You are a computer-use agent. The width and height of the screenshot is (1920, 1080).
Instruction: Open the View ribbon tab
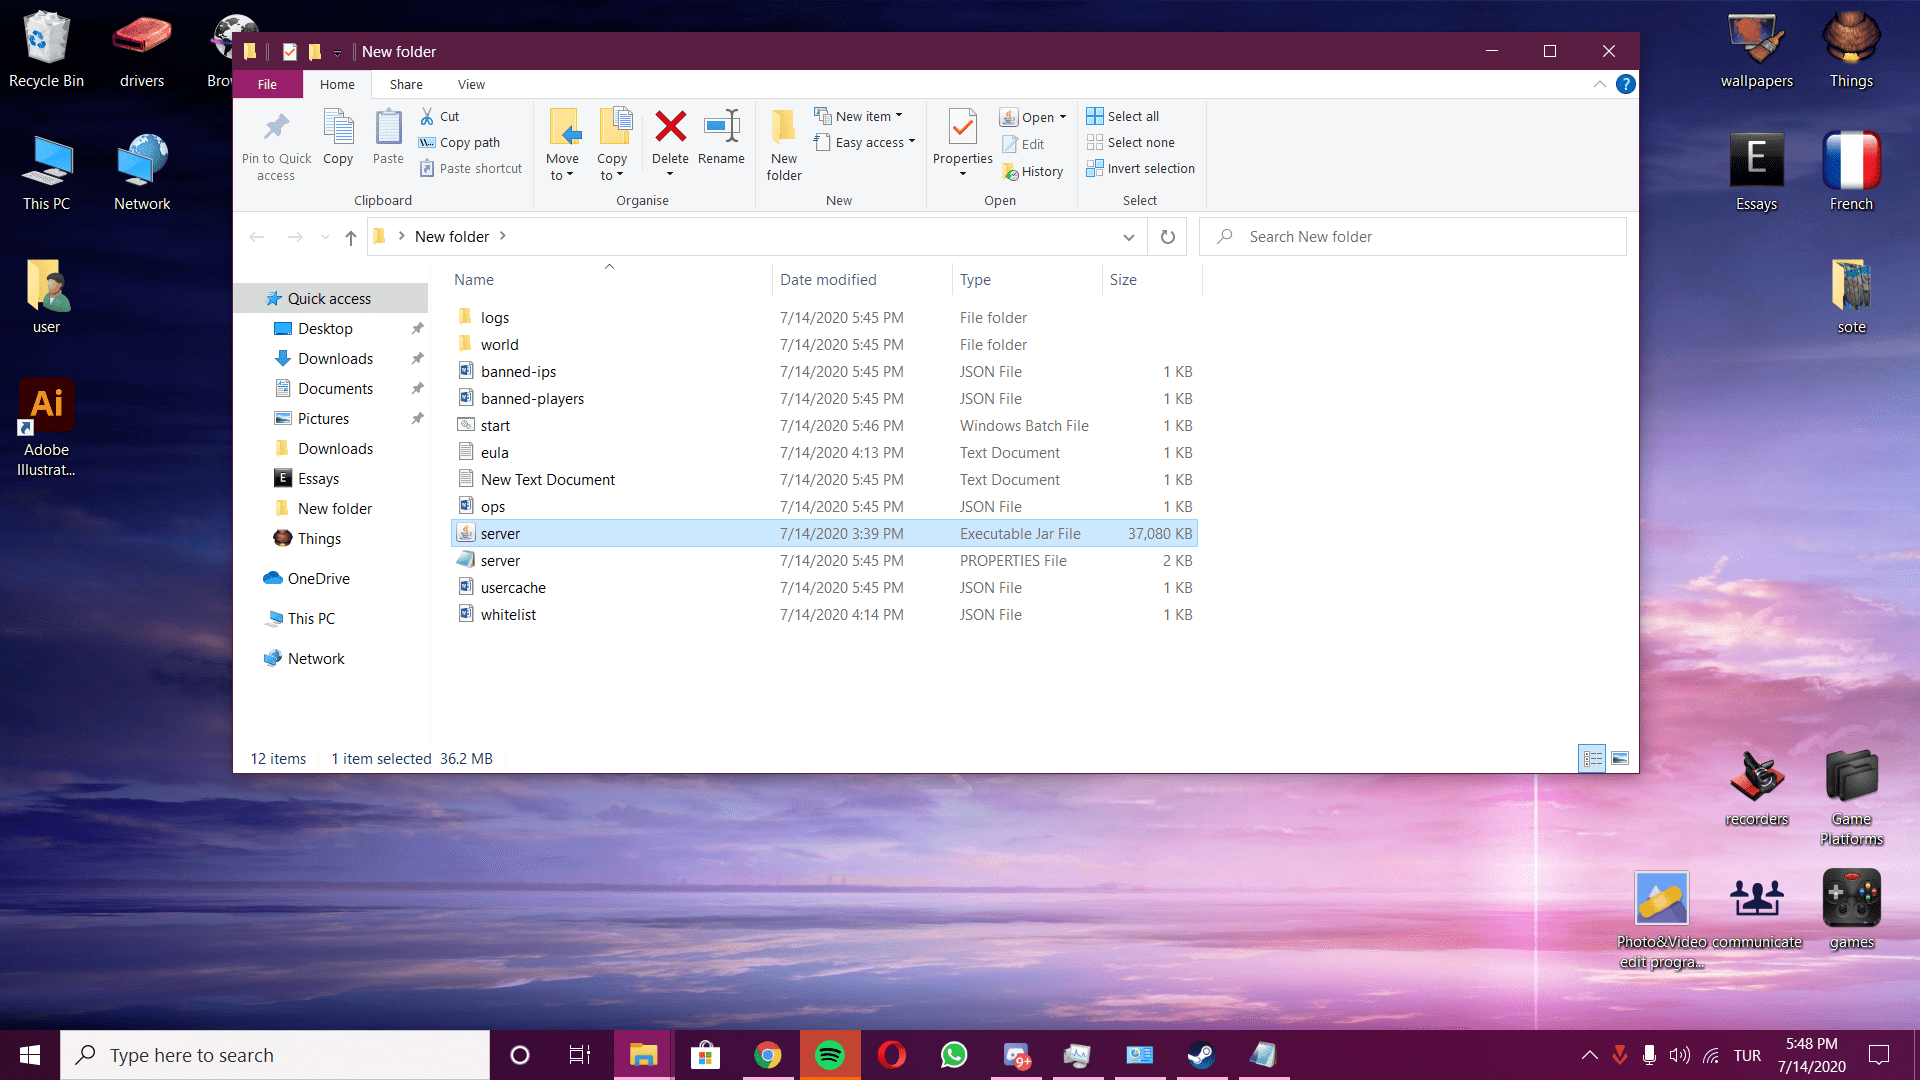tap(471, 84)
